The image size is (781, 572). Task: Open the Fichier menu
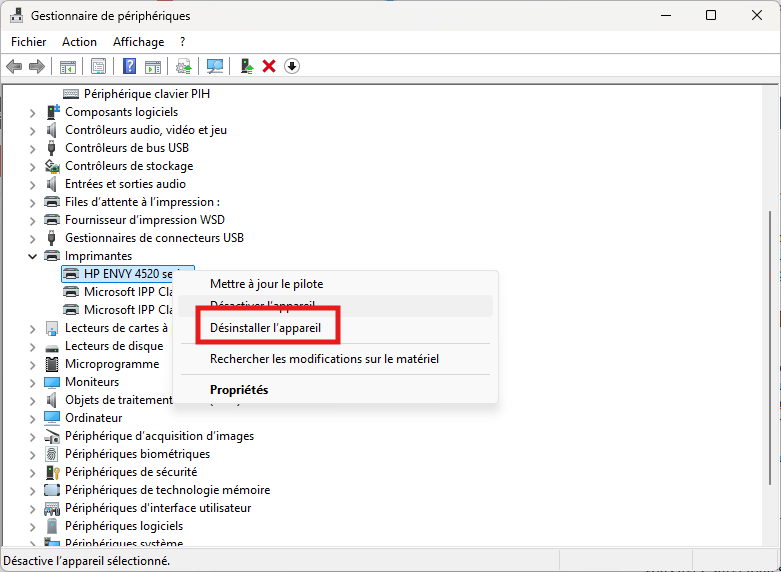pyautogui.click(x=28, y=42)
